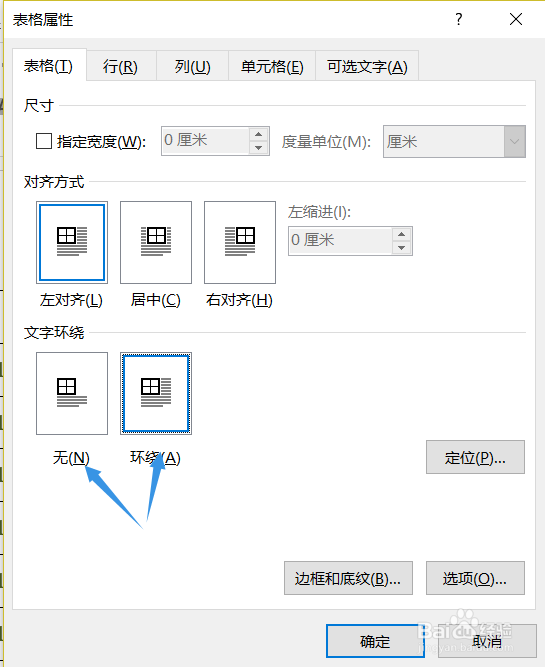The height and width of the screenshot is (667, 545).
Task: Switch to the 行(R) tab
Action: click(121, 67)
